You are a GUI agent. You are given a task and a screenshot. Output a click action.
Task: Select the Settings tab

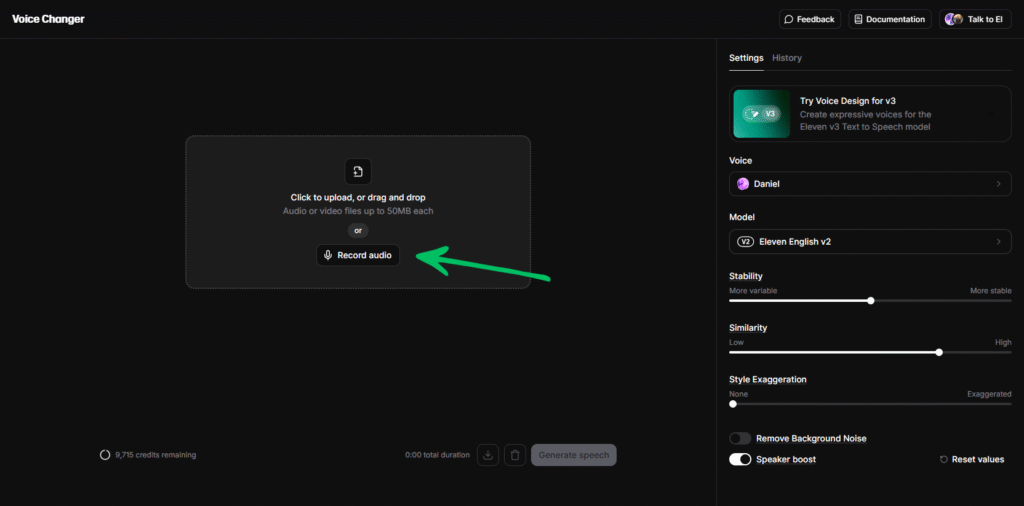(746, 58)
